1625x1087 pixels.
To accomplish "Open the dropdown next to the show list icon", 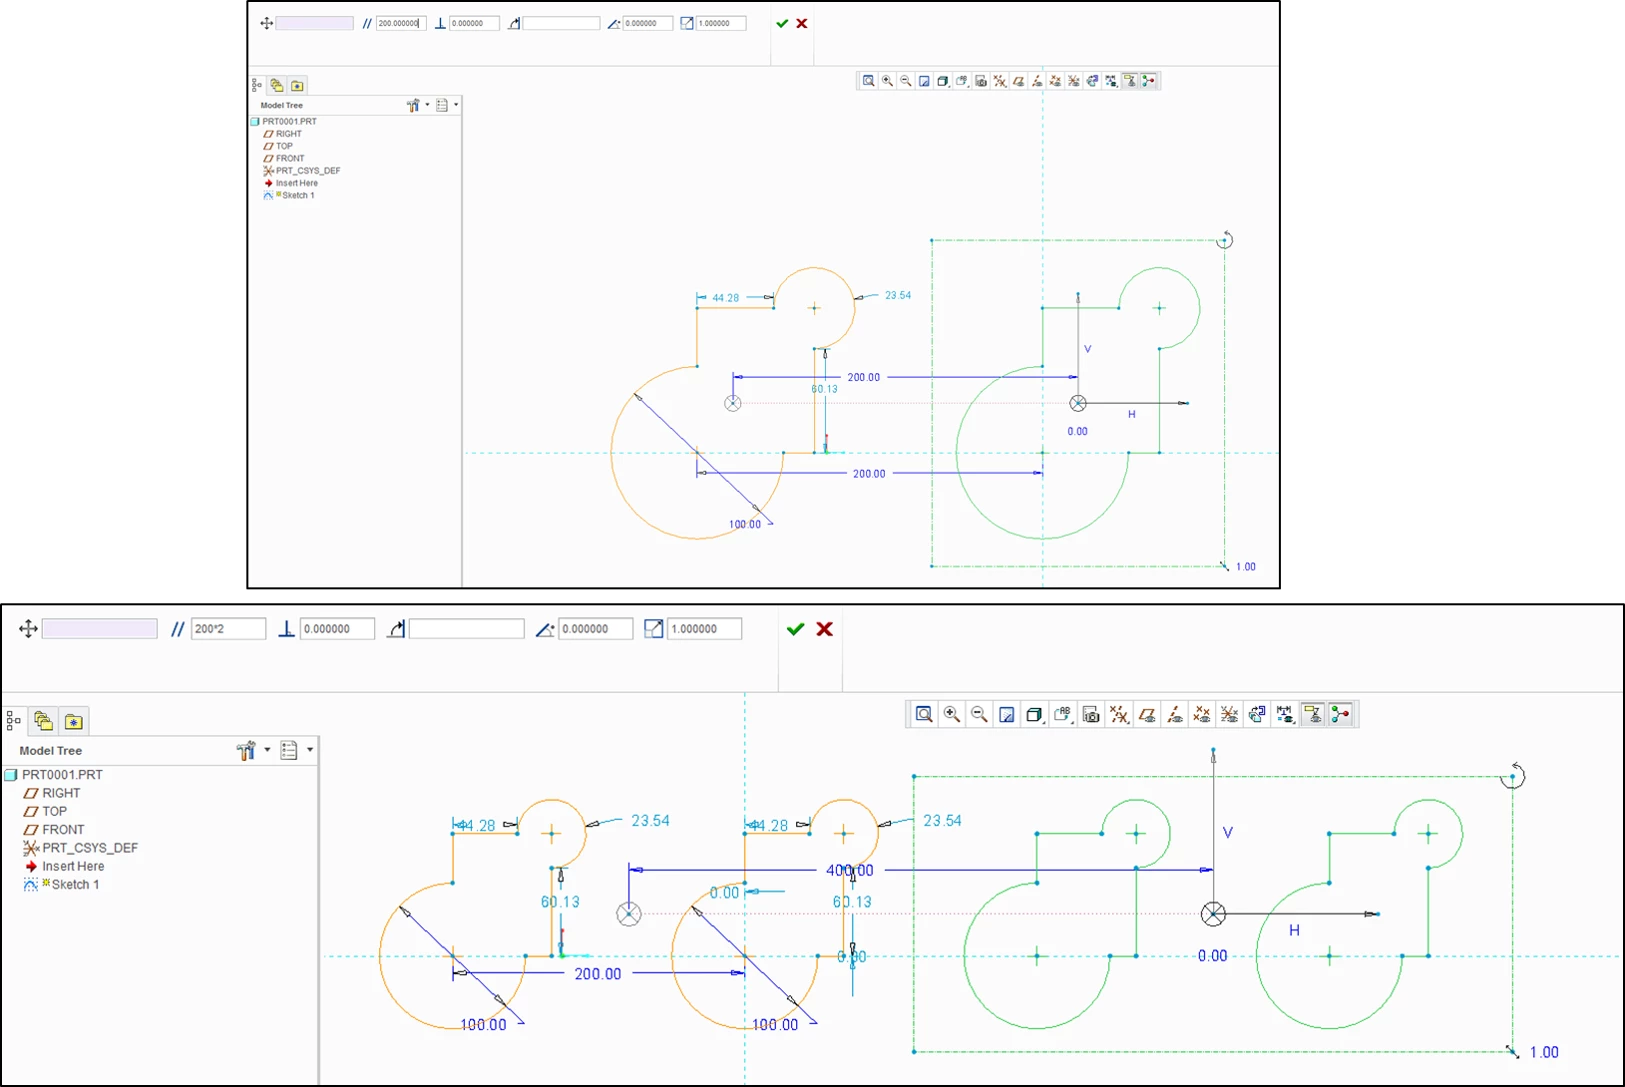I will click(x=311, y=749).
